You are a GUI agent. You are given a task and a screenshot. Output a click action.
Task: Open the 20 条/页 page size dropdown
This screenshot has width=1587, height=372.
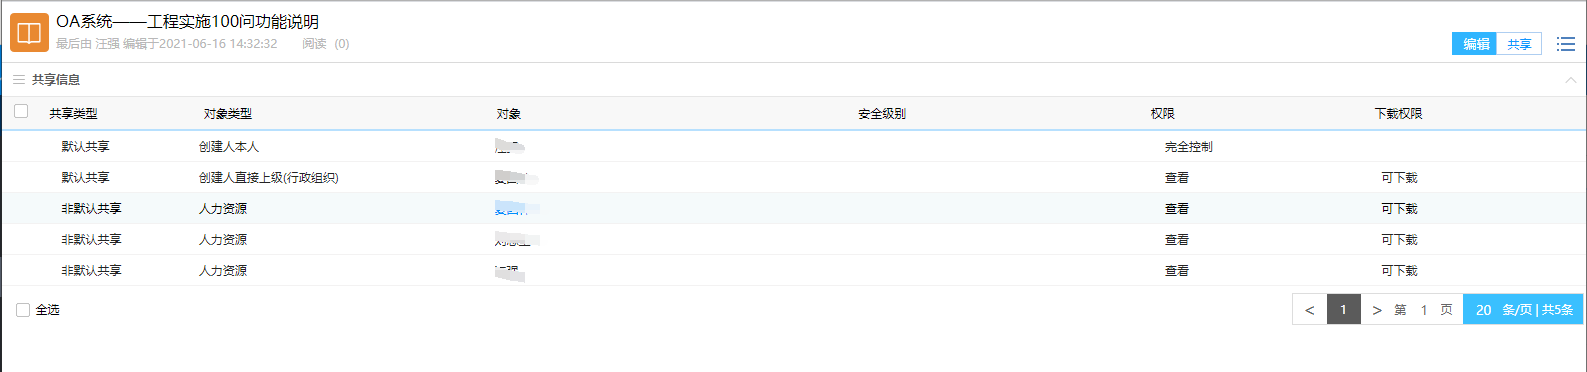tap(1523, 309)
